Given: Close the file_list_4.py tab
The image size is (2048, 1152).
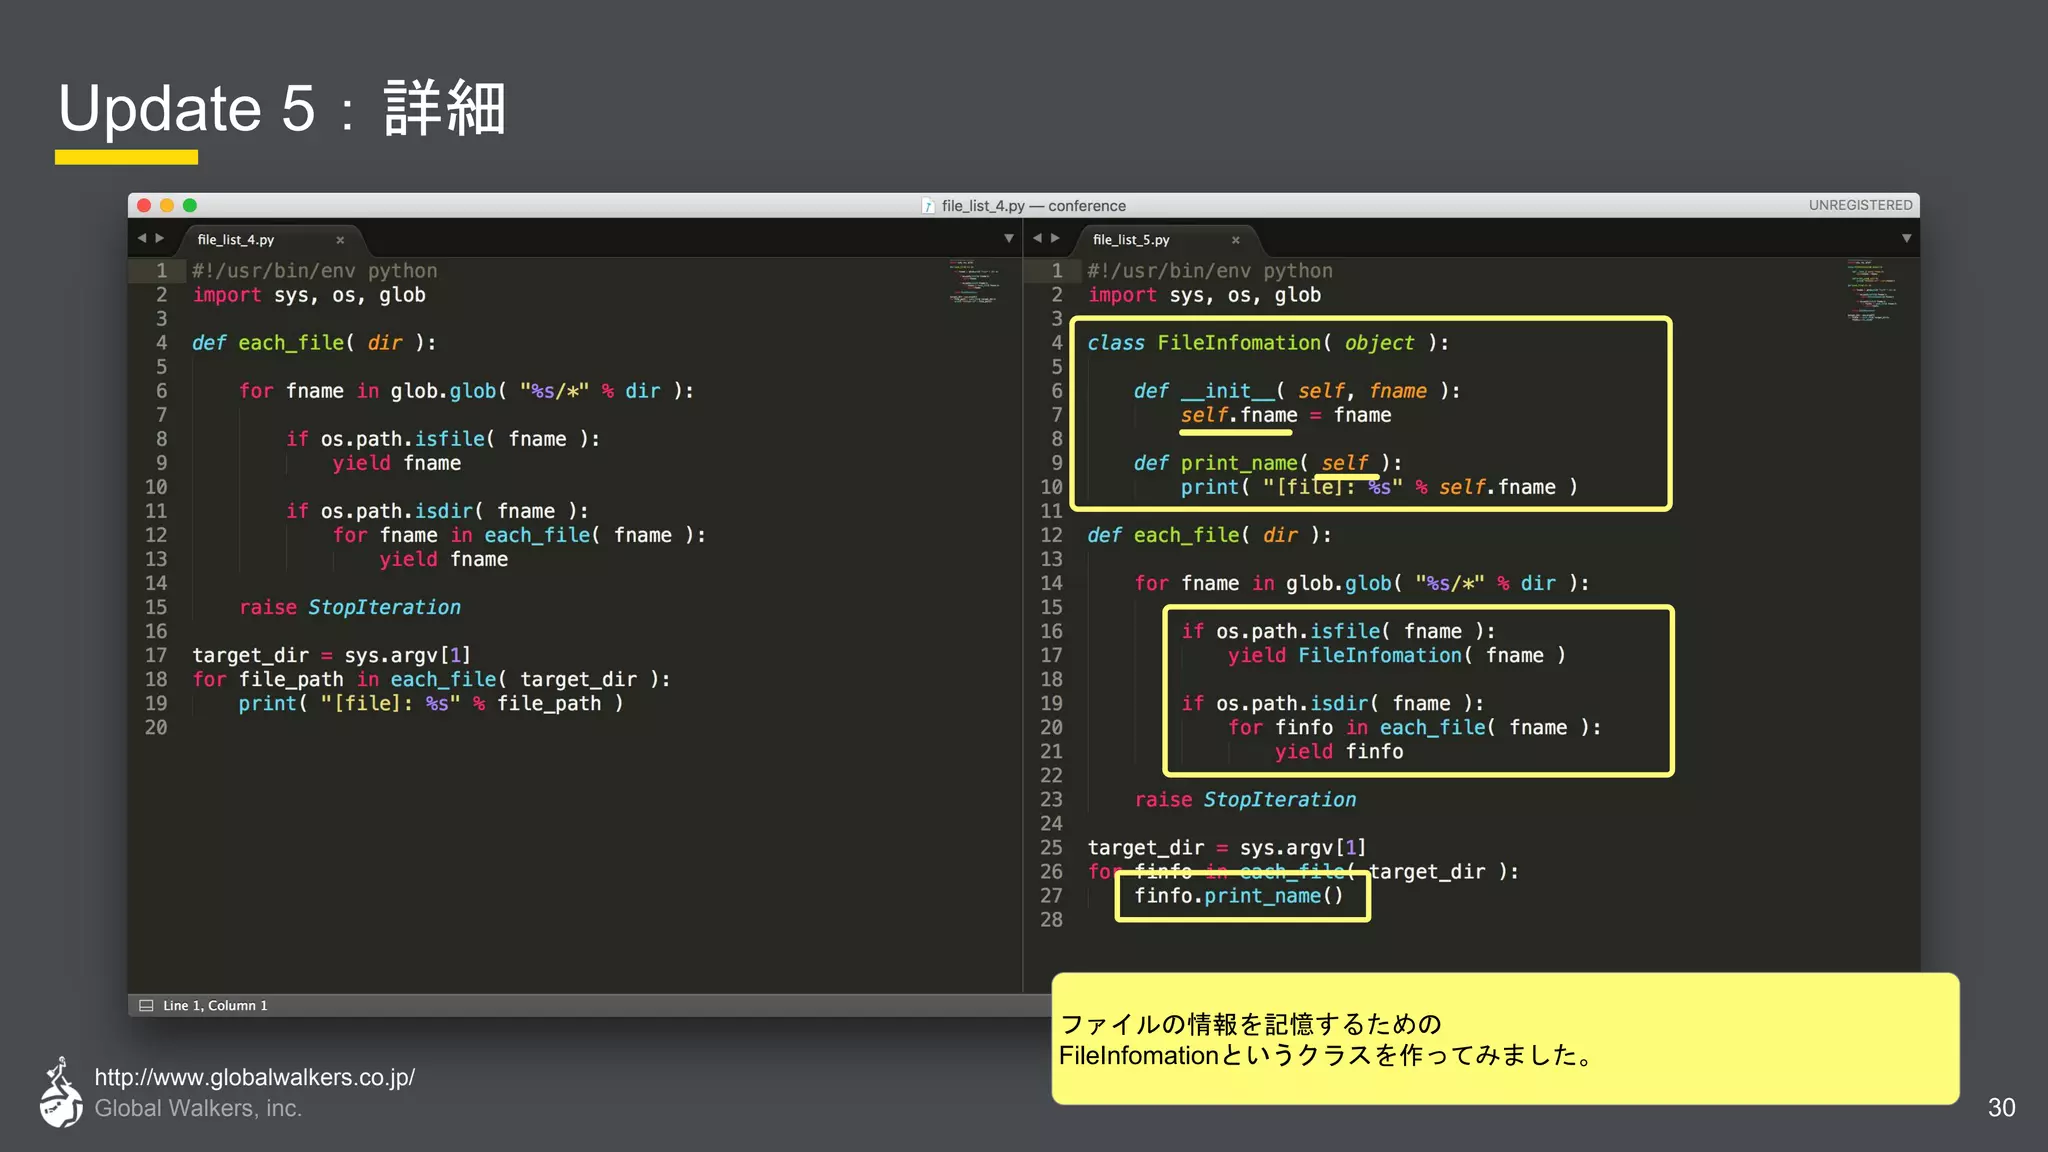Looking at the screenshot, I should pos(340,240).
